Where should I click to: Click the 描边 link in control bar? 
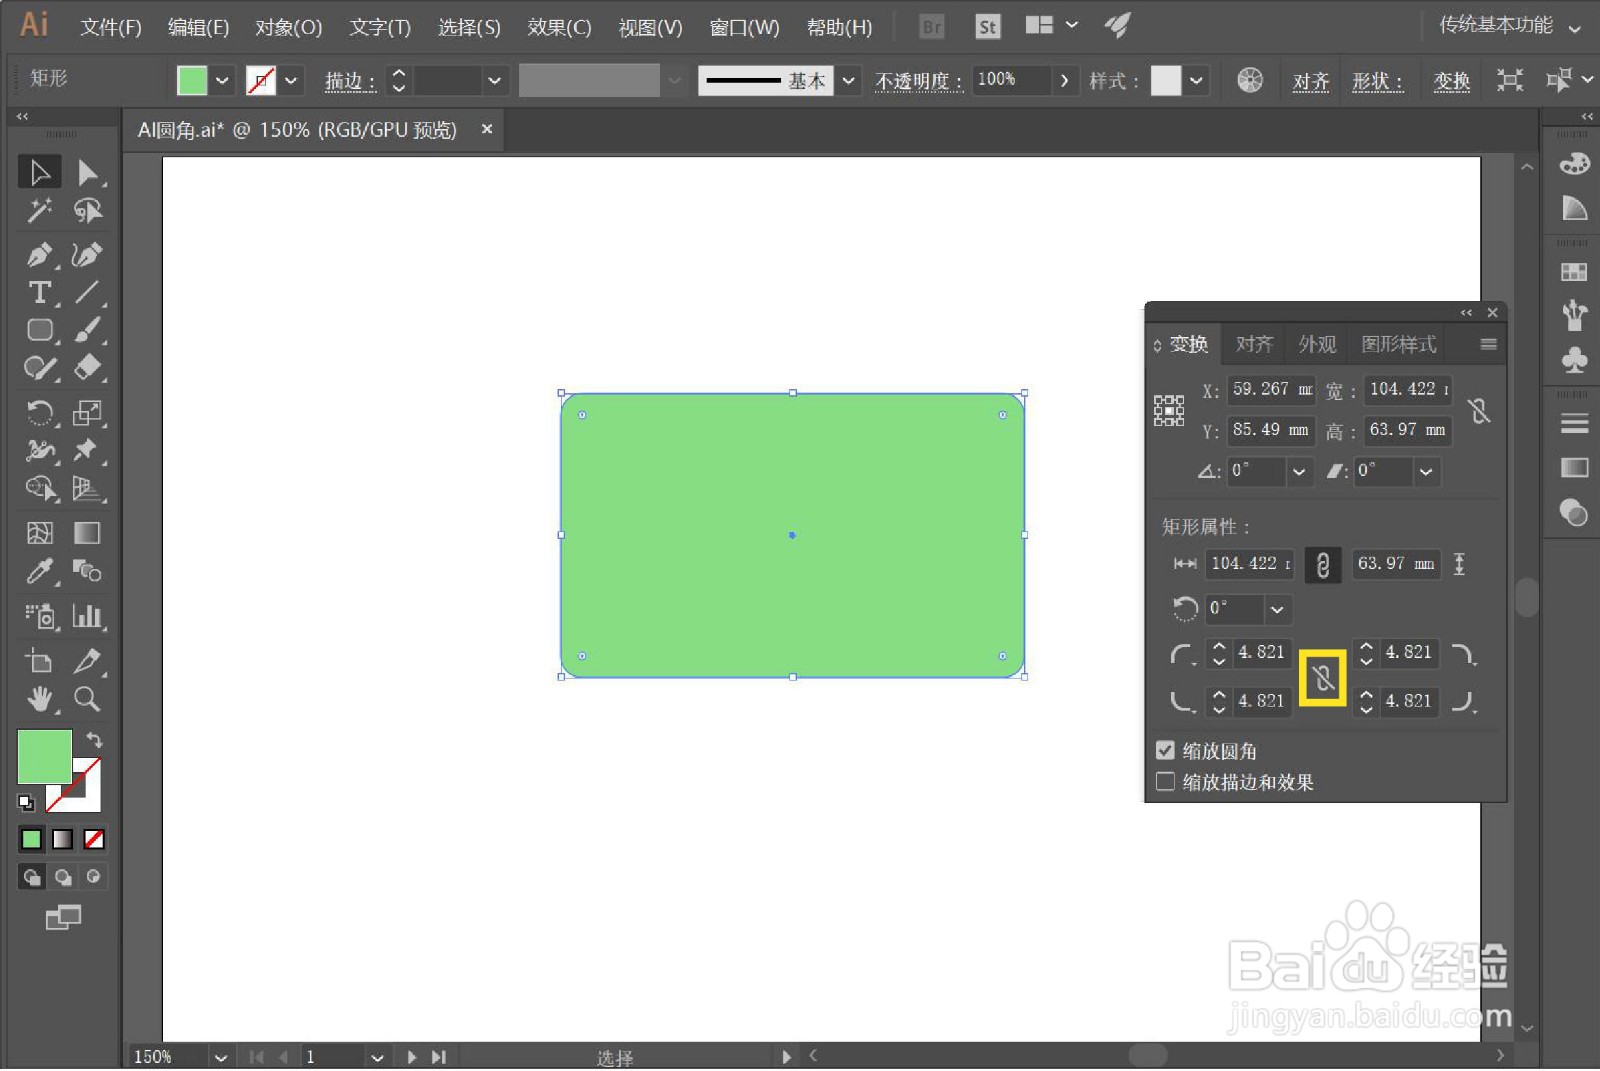(x=349, y=81)
